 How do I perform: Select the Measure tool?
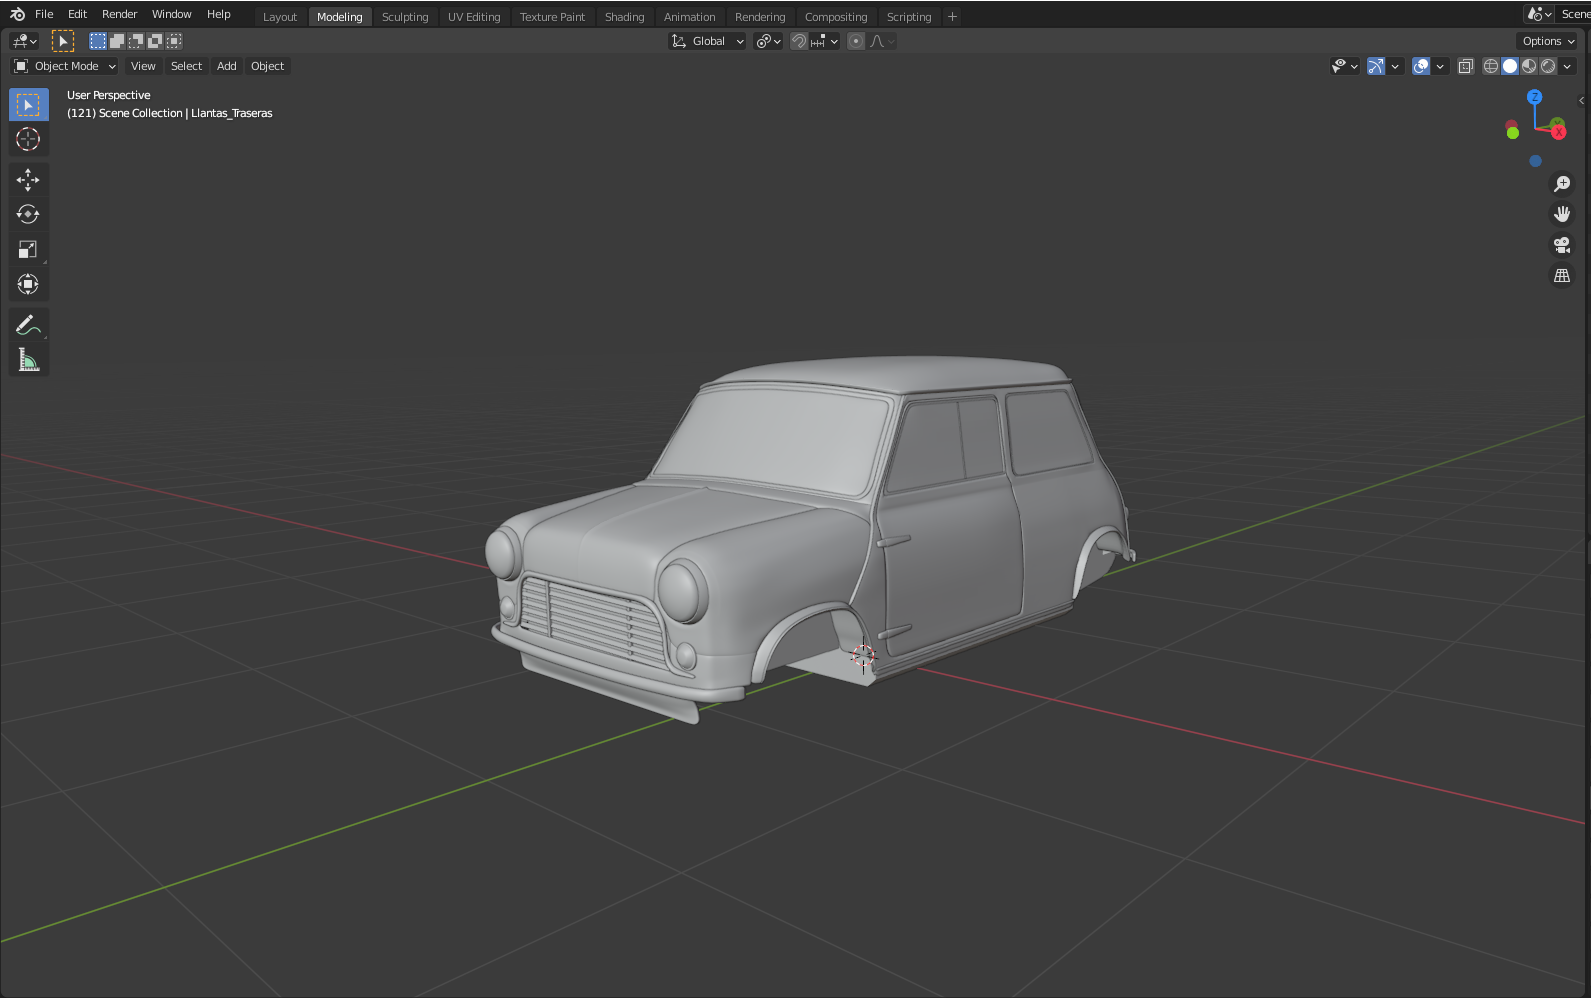(28, 360)
